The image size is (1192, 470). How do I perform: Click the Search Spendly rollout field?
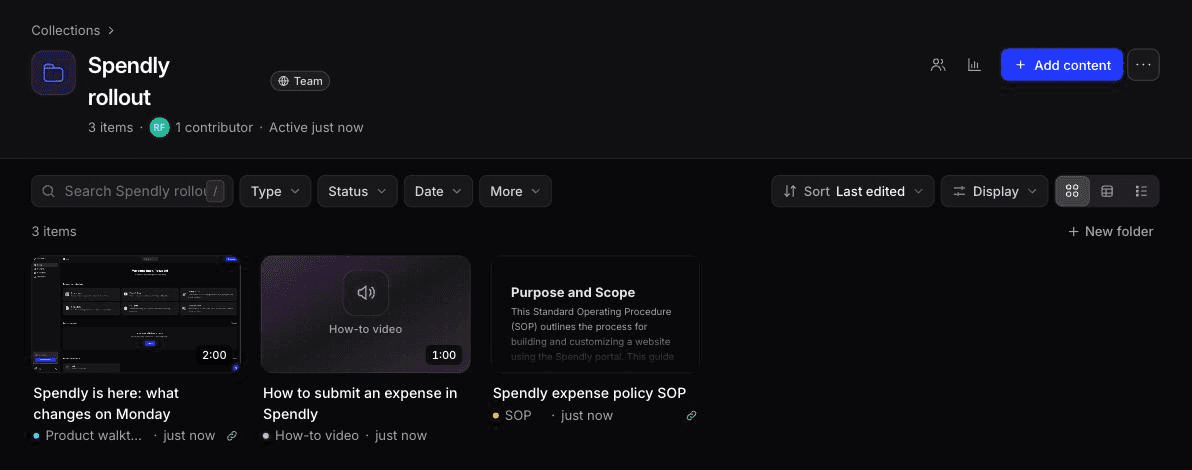[x=132, y=191]
